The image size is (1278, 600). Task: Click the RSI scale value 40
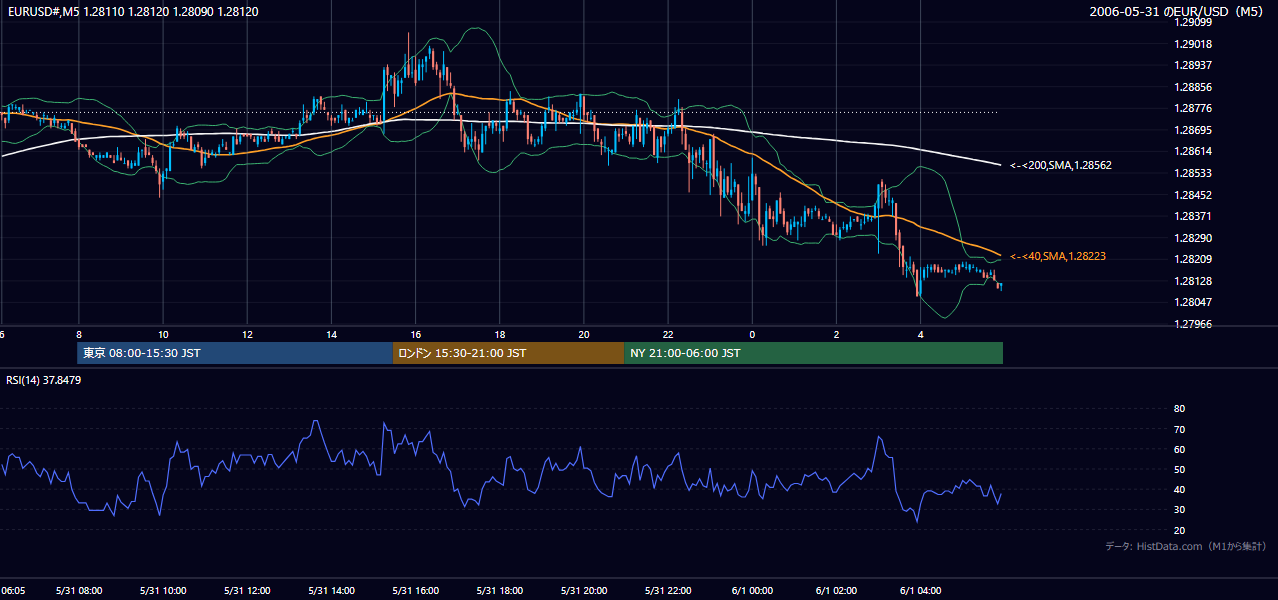(x=1179, y=489)
